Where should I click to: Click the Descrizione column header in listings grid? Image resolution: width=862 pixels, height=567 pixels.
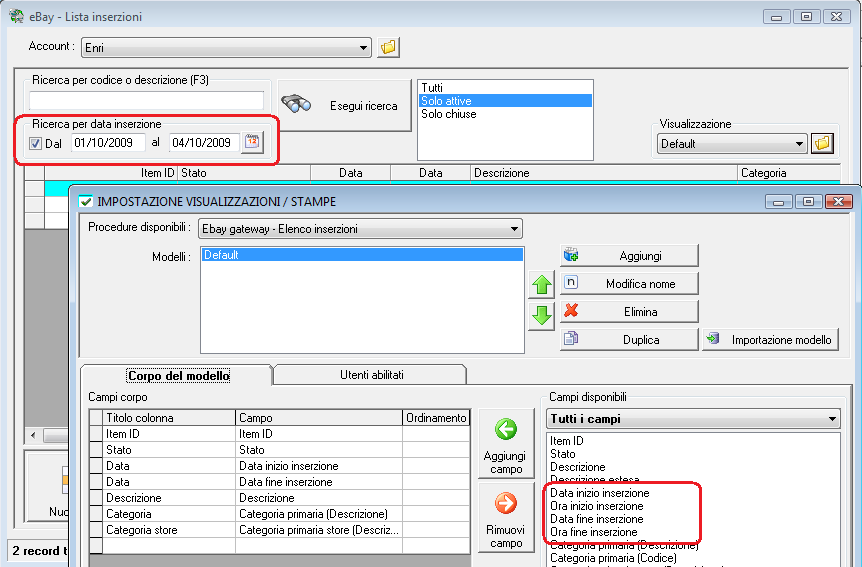604,173
